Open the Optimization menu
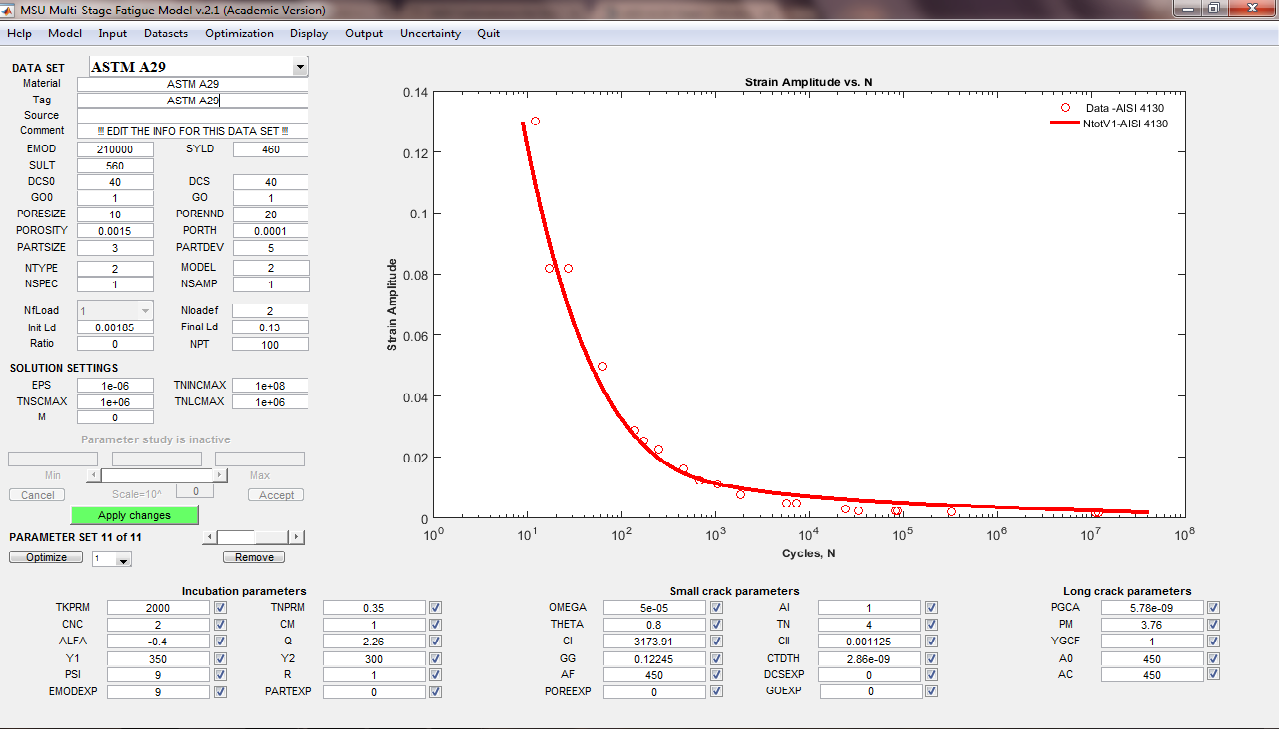This screenshot has height=729, width=1280. point(239,33)
